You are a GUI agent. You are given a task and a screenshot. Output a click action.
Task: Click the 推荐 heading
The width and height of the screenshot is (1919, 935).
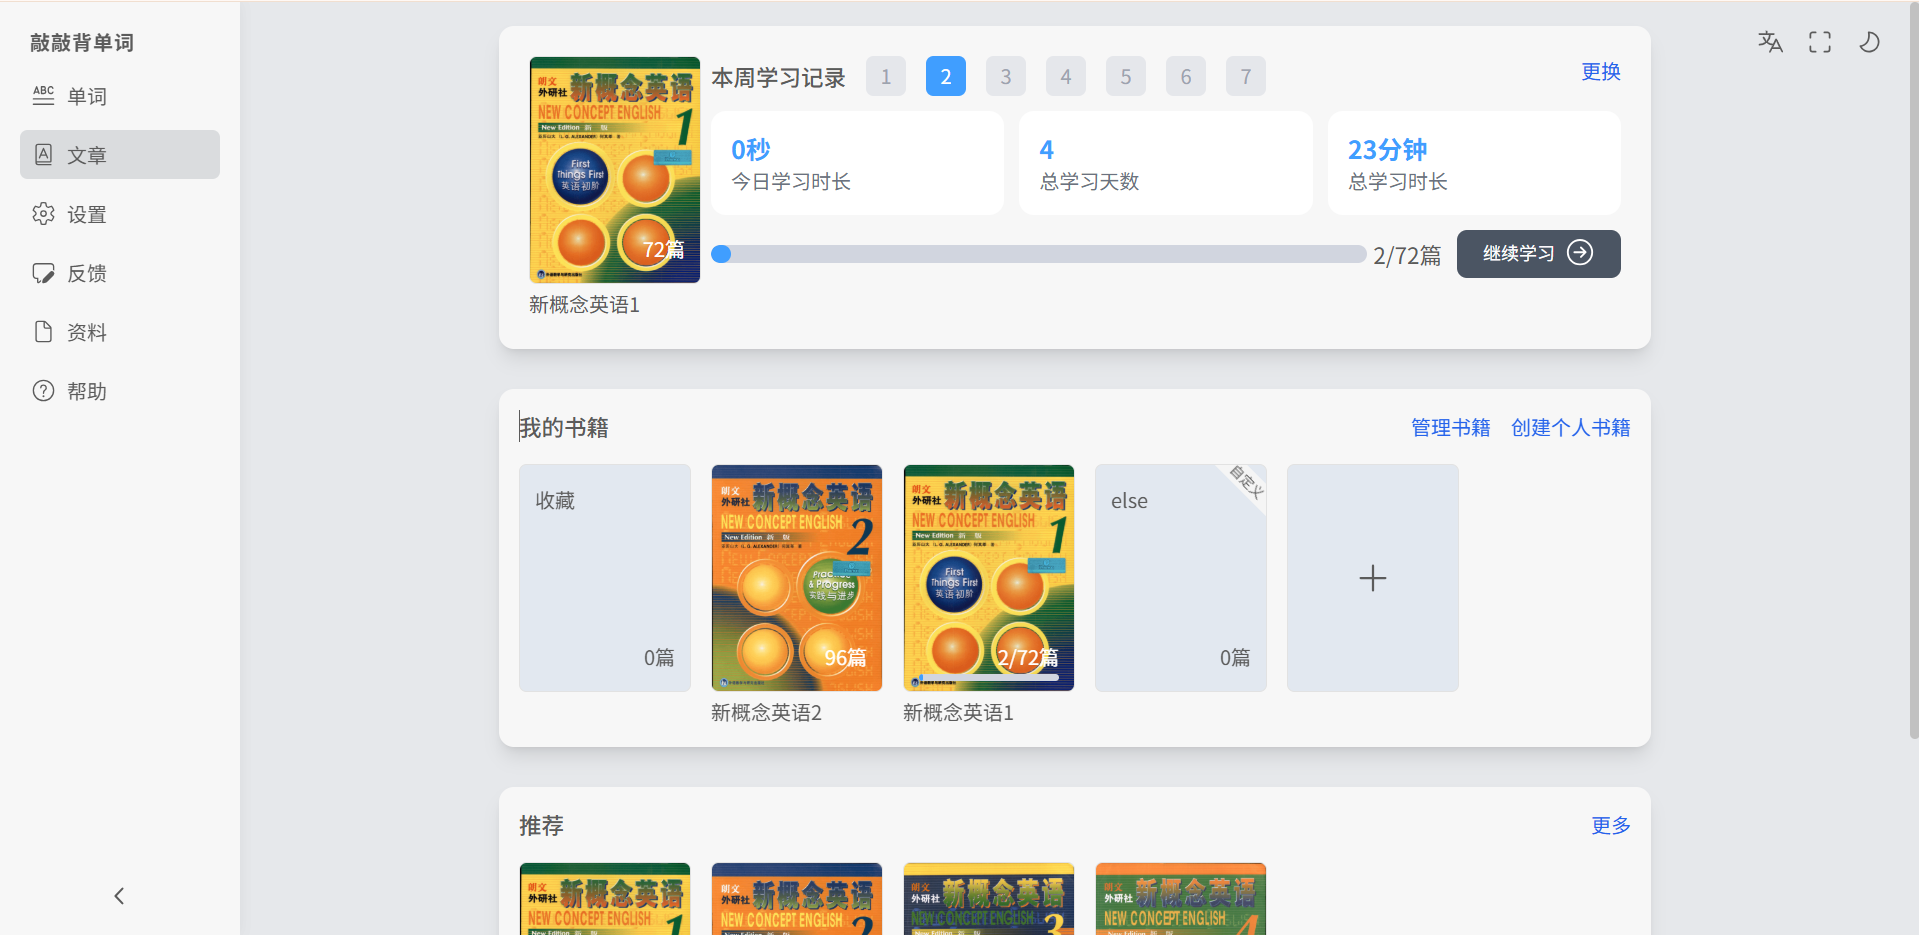click(541, 826)
